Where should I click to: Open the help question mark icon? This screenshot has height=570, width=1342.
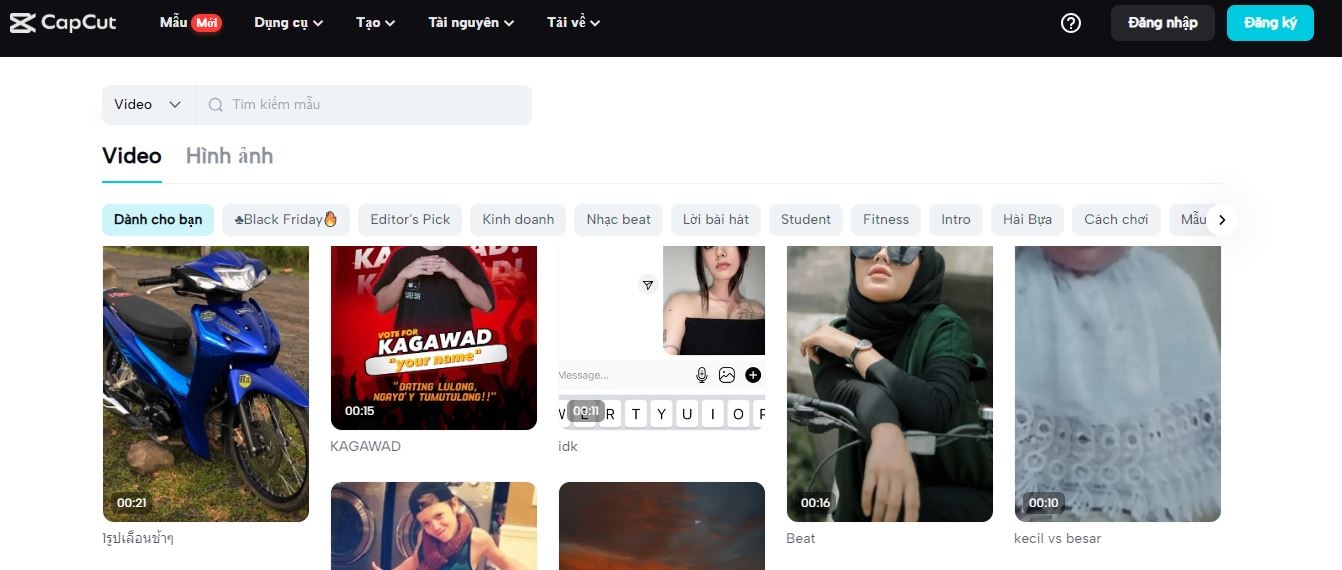[1071, 23]
